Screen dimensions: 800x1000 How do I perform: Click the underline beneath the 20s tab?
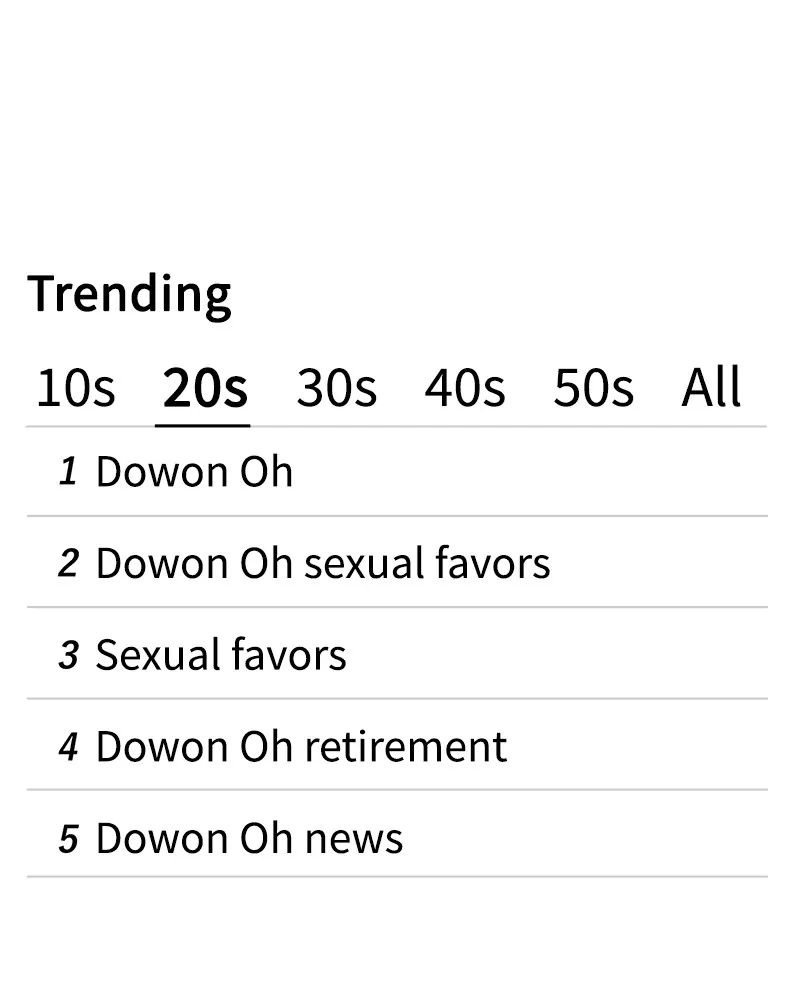pyautogui.click(x=203, y=425)
